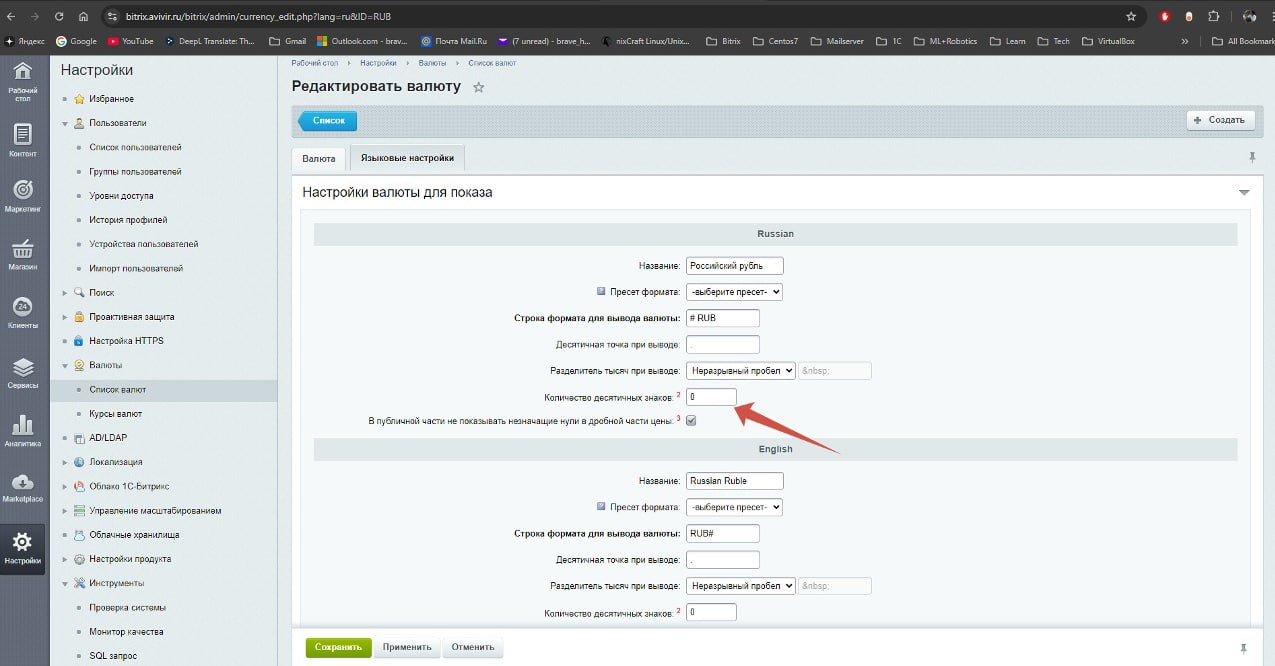Toggle Russian Пресет формата checkbox icon
This screenshot has width=1275, height=666.
pyautogui.click(x=601, y=292)
